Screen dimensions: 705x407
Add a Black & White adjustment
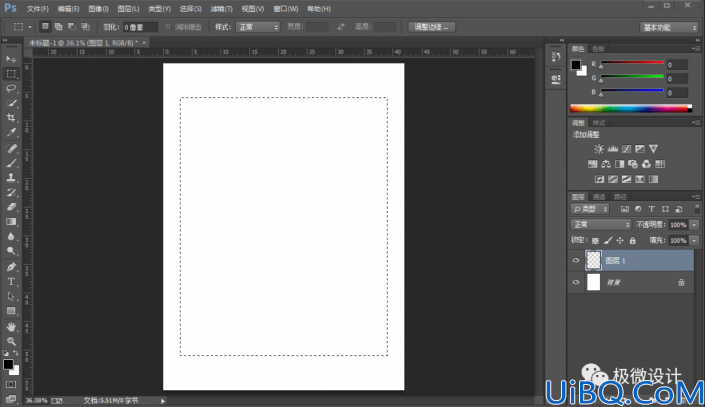pyautogui.click(x=620, y=164)
